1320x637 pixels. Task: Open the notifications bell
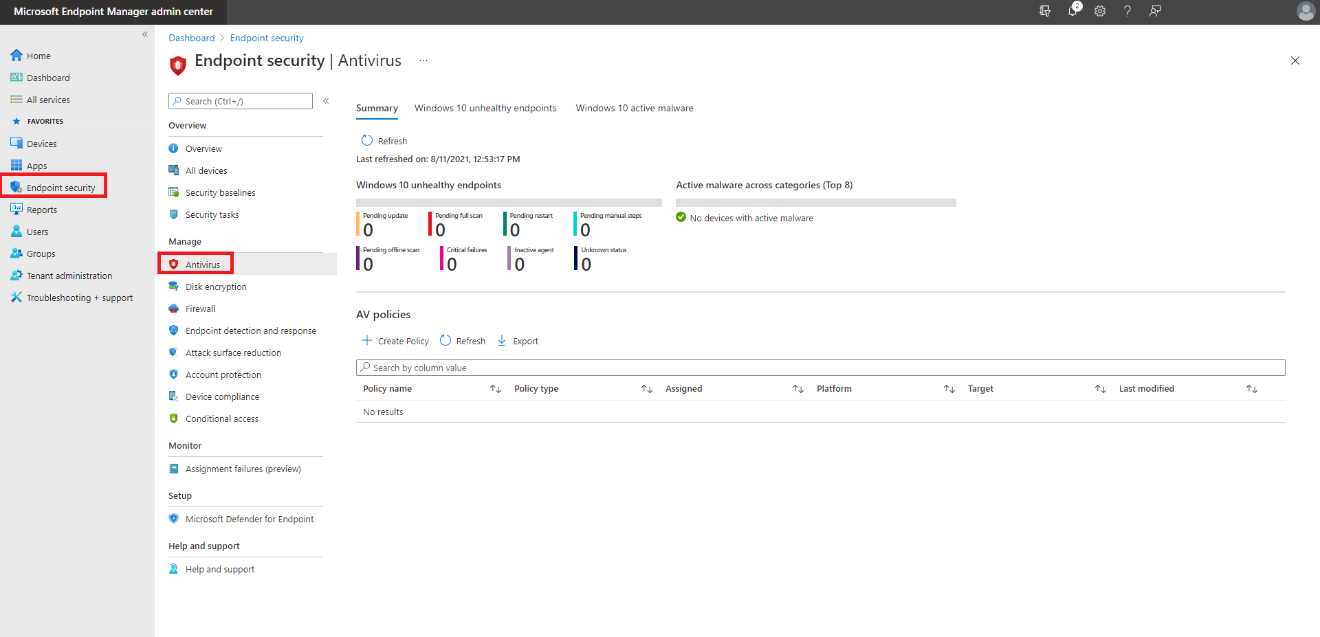[1072, 10]
